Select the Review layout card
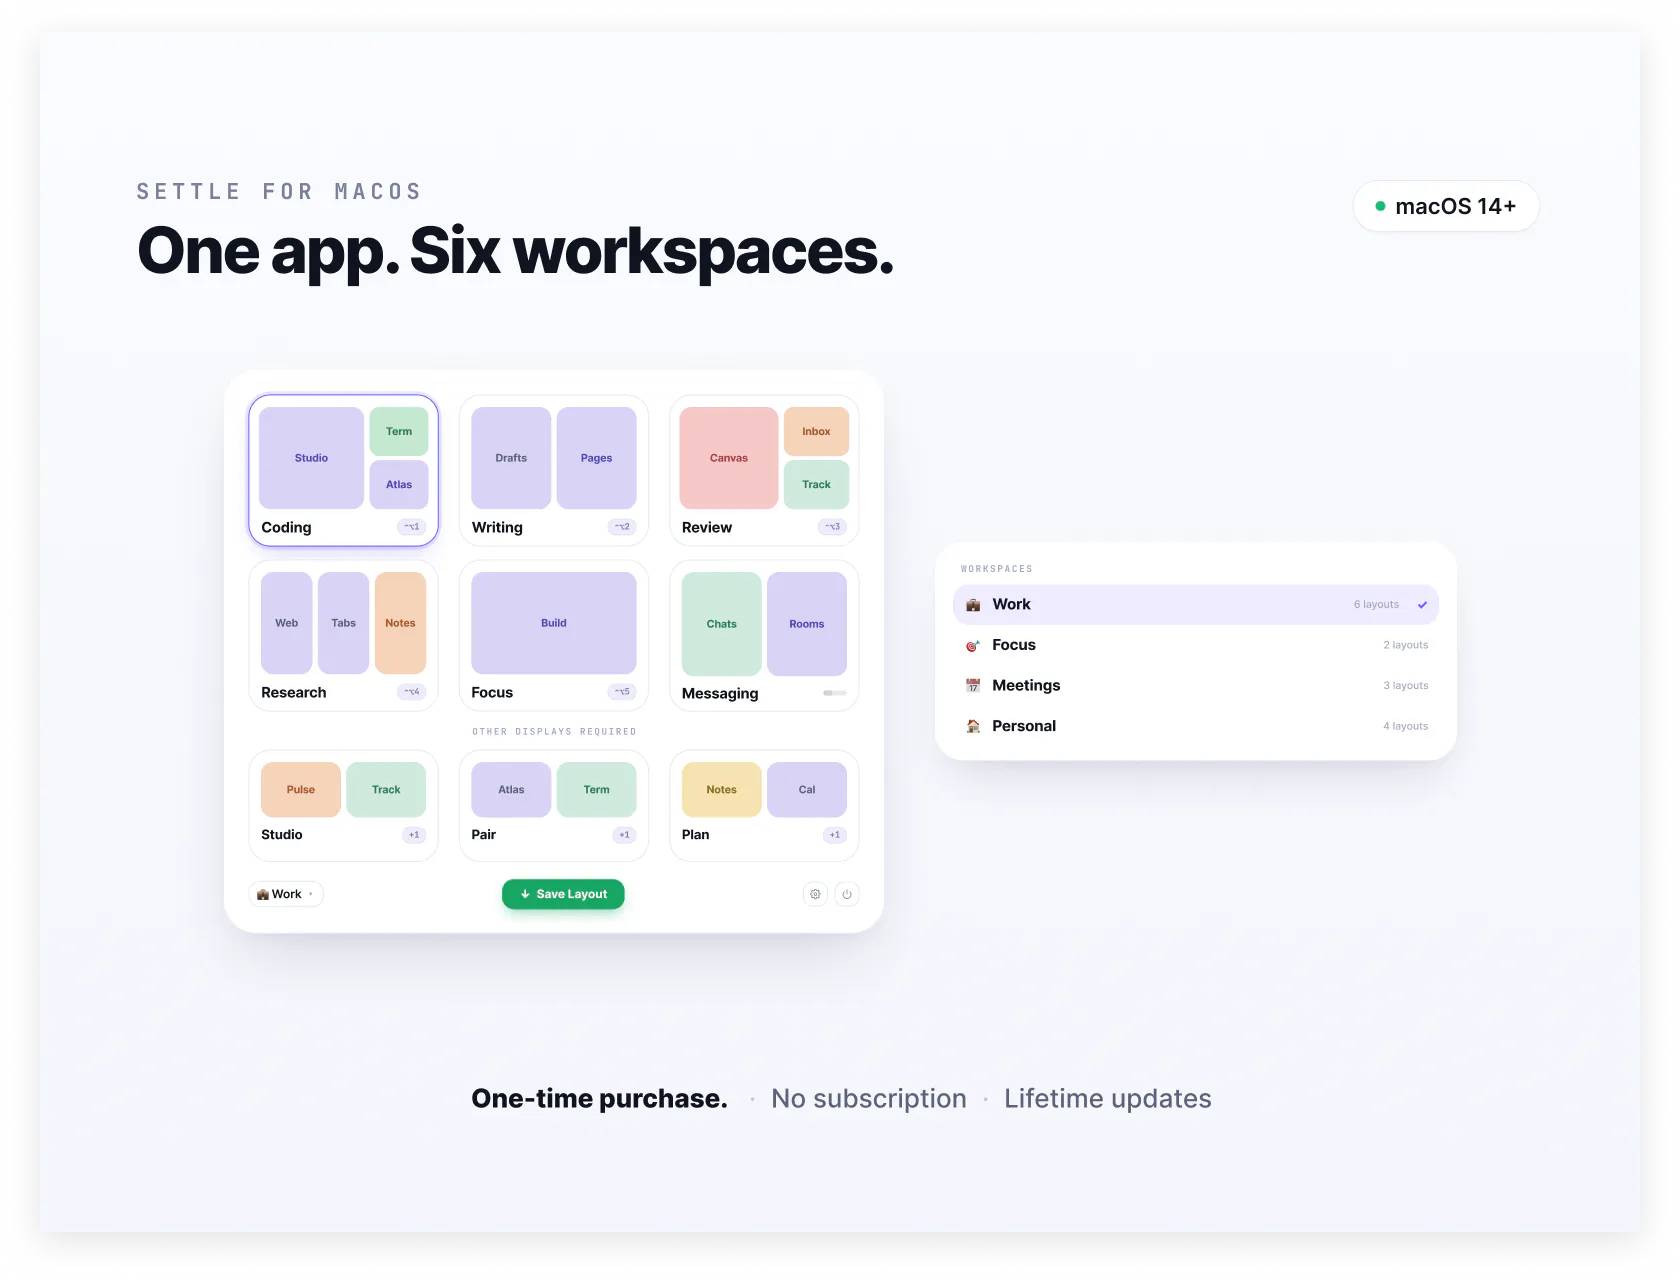Screen dimensions: 1680x1280 [764, 471]
